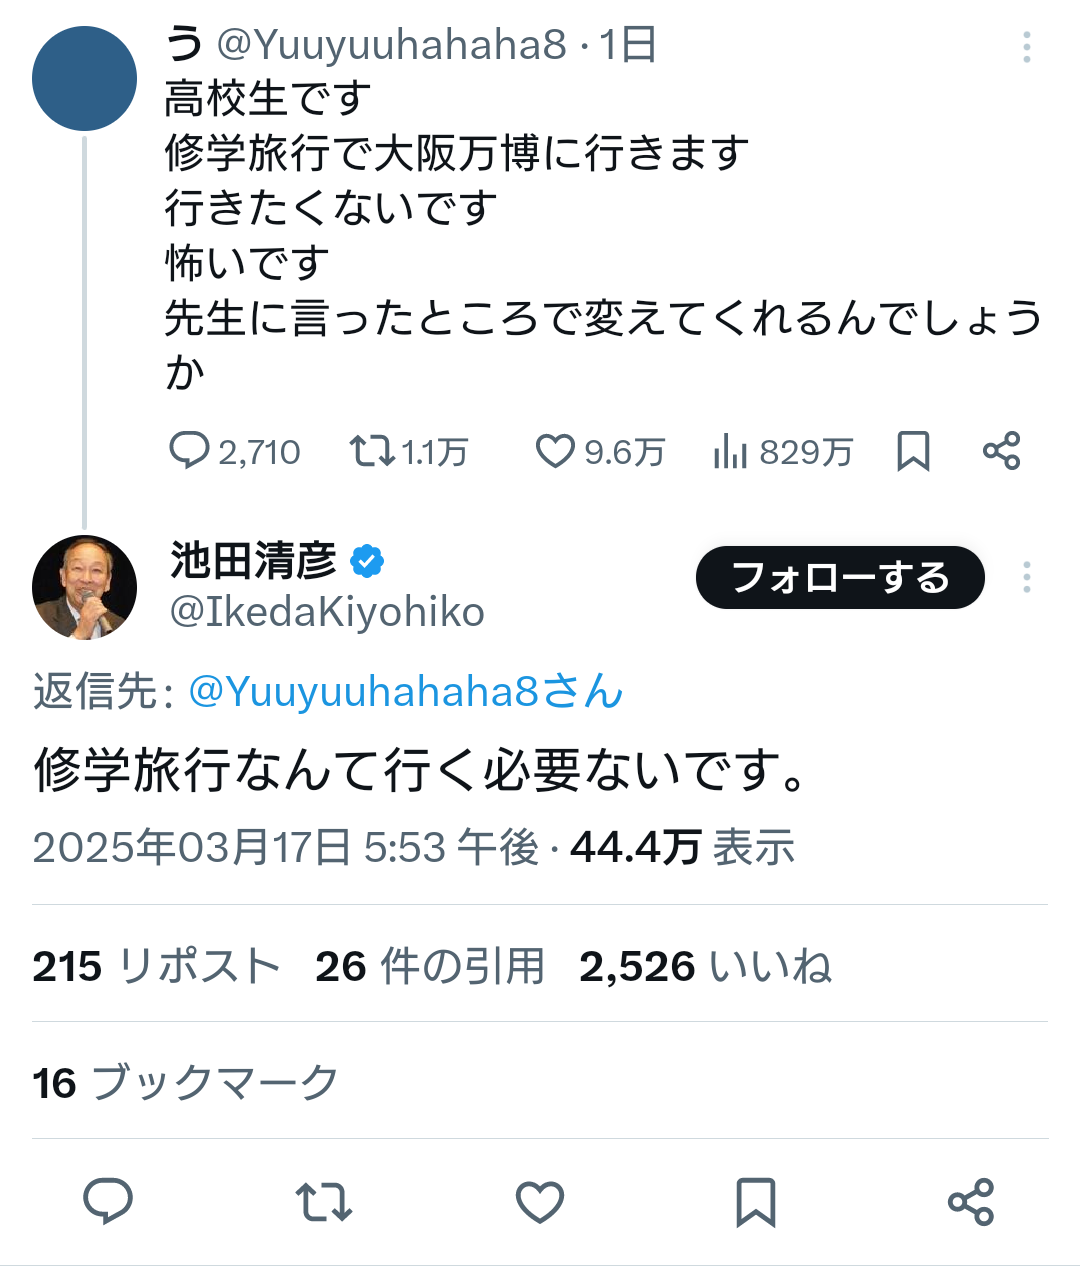The height and width of the screenshot is (1285, 1080).
Task: Like the original tweet showing 9.6万
Action: coord(600,452)
